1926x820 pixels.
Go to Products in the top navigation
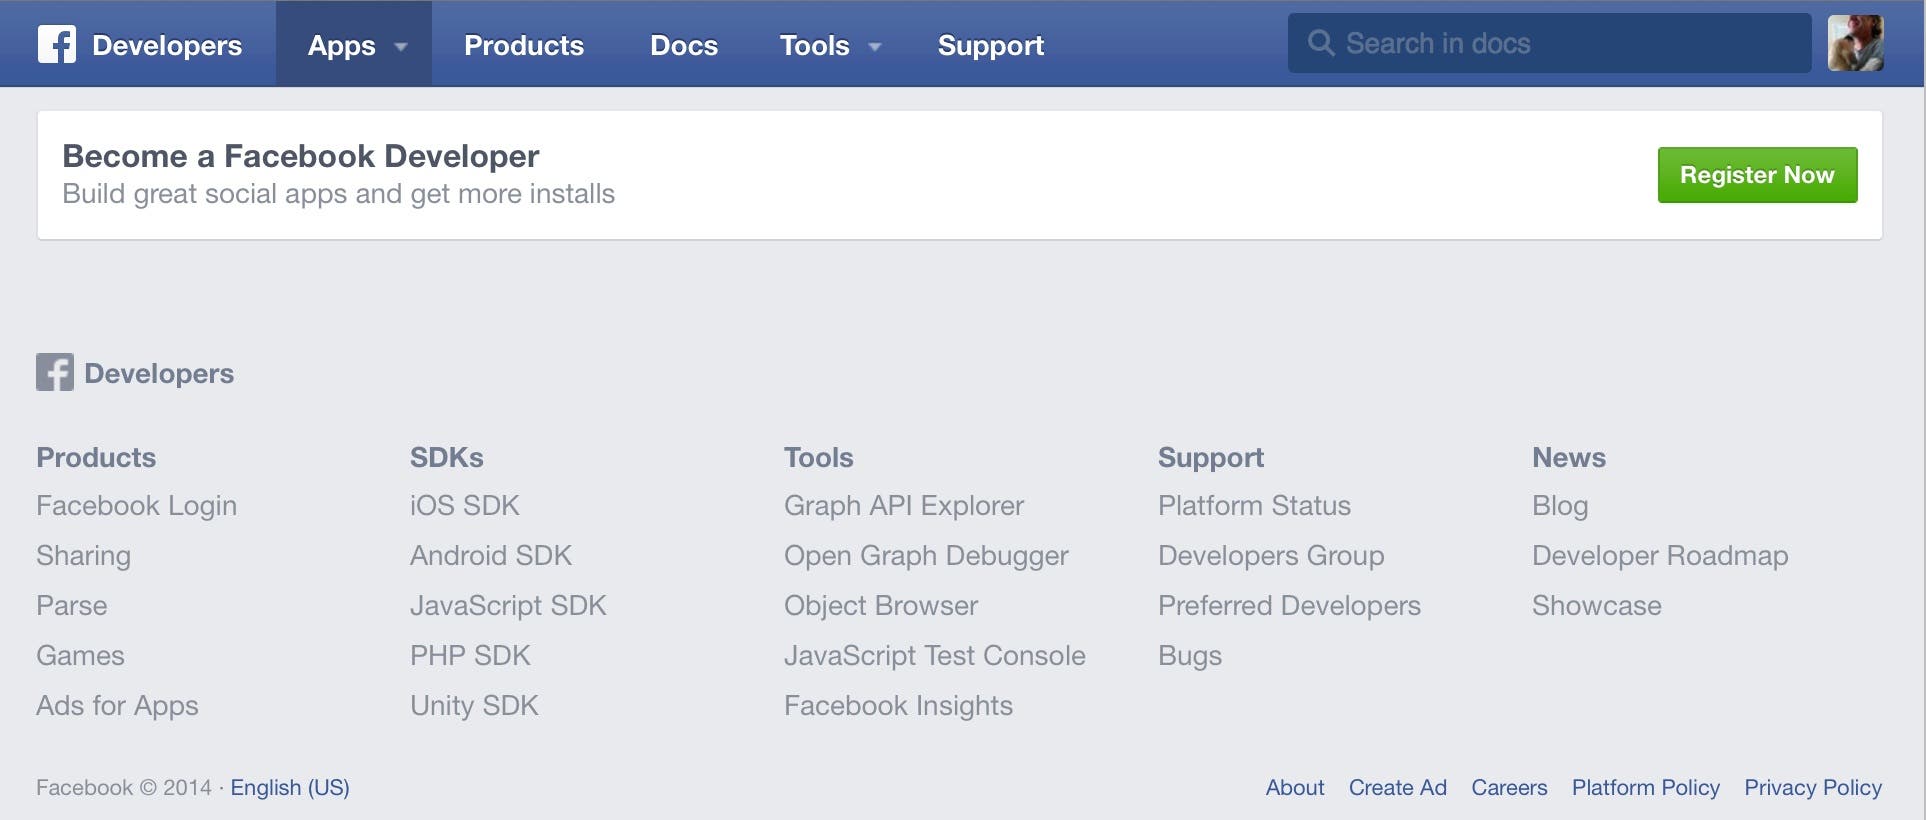pyautogui.click(x=524, y=45)
